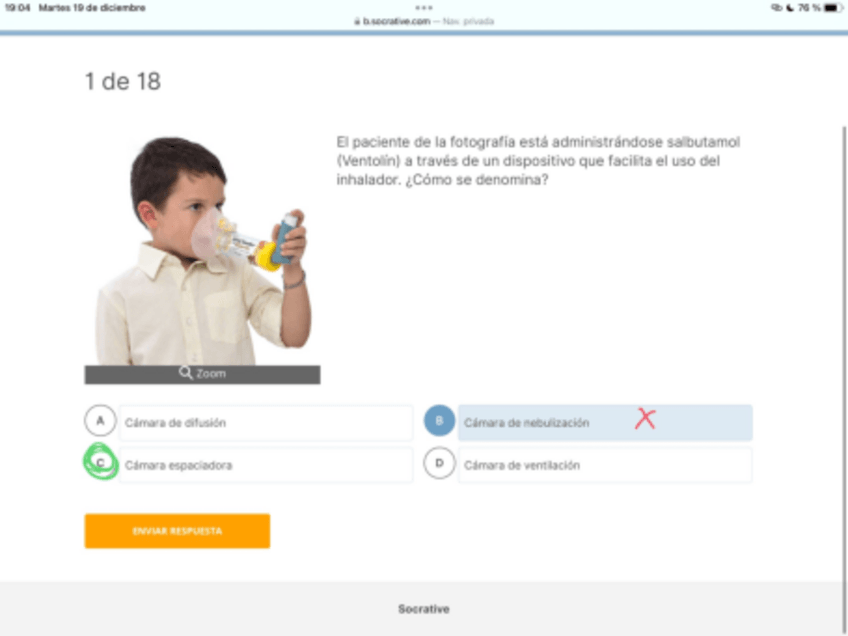Viewport: 848px width, 636px height.
Task: Select answer circle A
Action: [x=100, y=421]
